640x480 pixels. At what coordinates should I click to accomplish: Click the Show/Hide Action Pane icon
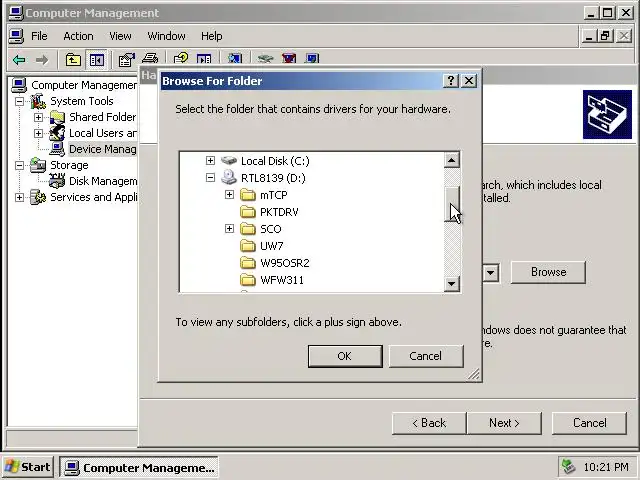(x=204, y=60)
